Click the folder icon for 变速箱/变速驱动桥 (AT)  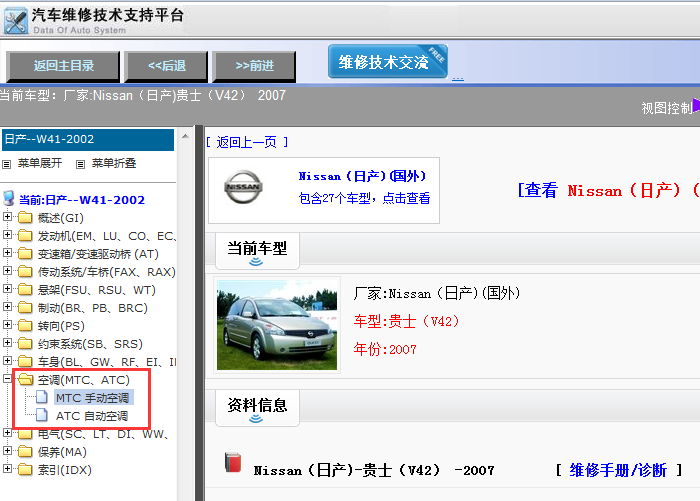25,254
